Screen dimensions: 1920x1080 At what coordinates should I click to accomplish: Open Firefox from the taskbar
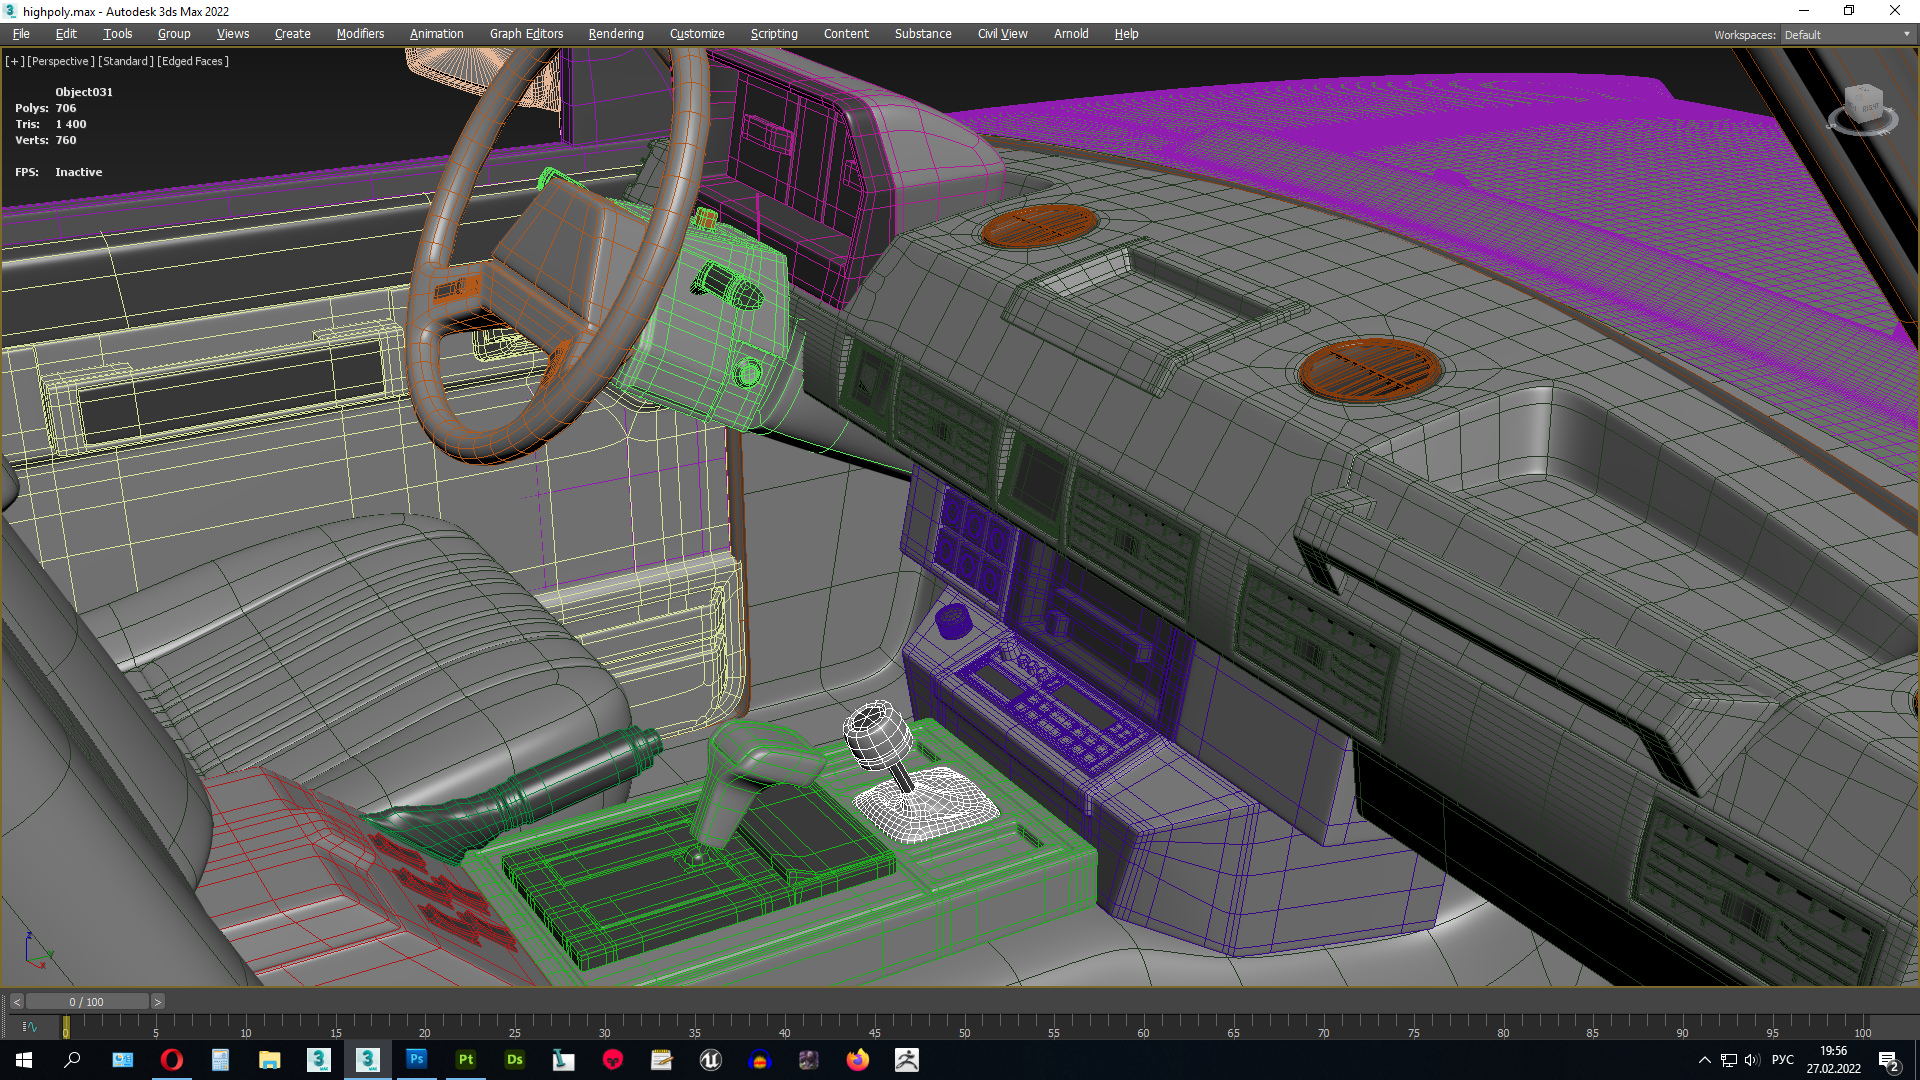(x=858, y=1060)
